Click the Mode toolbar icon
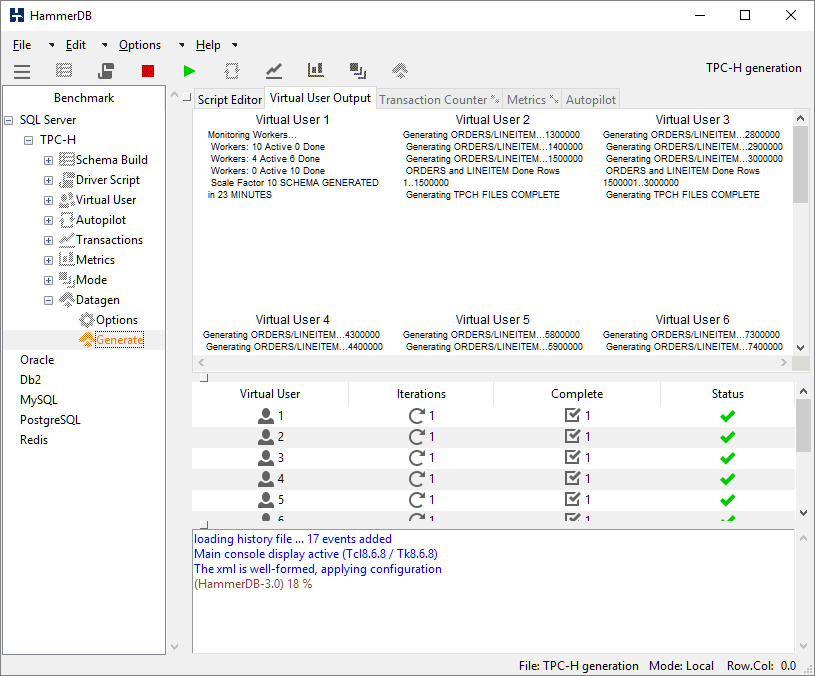This screenshot has width=815, height=676. pos(358,71)
